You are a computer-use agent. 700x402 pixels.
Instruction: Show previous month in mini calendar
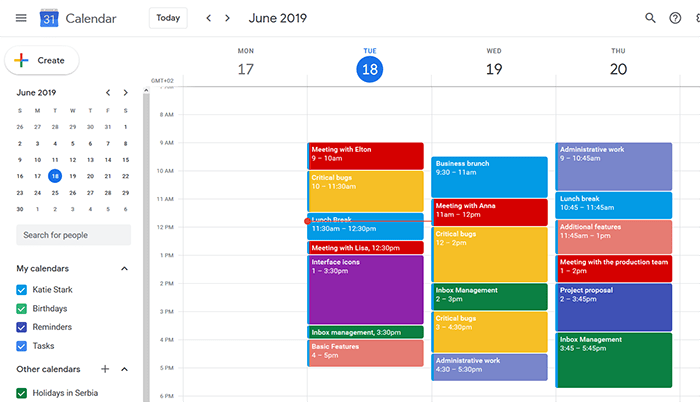pos(108,92)
